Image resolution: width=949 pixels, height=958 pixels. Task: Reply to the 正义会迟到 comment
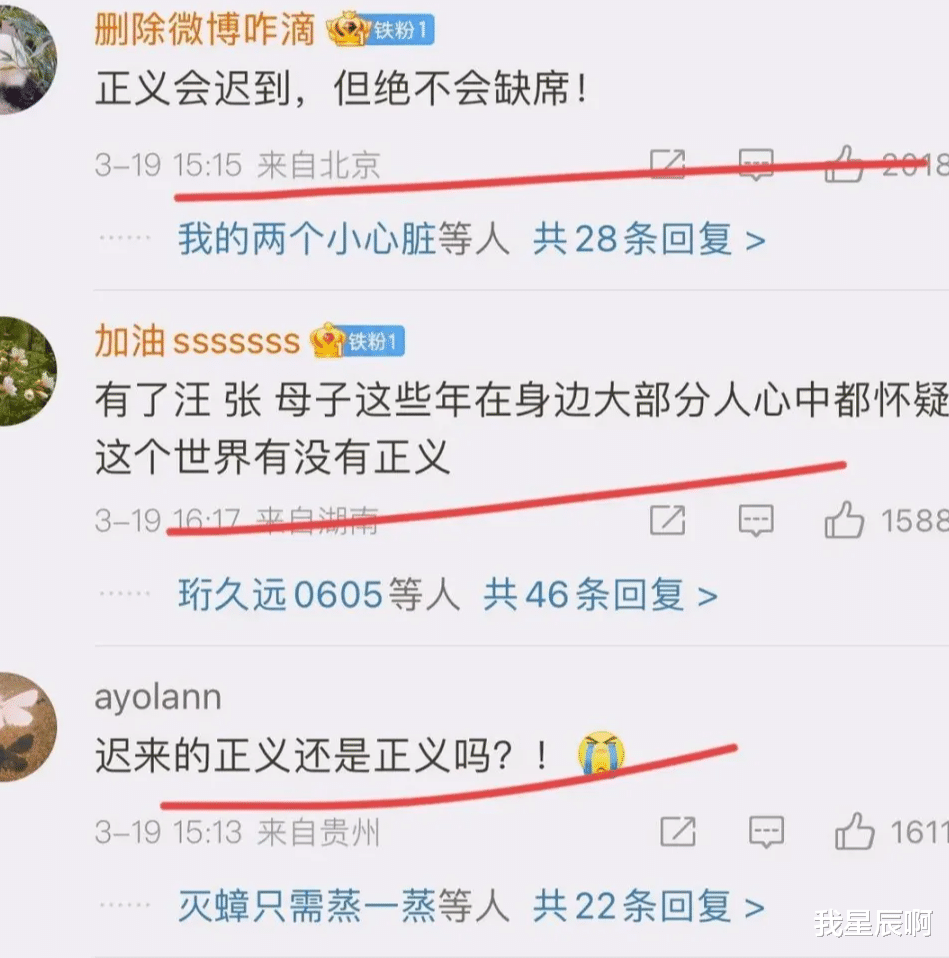[x=756, y=164]
